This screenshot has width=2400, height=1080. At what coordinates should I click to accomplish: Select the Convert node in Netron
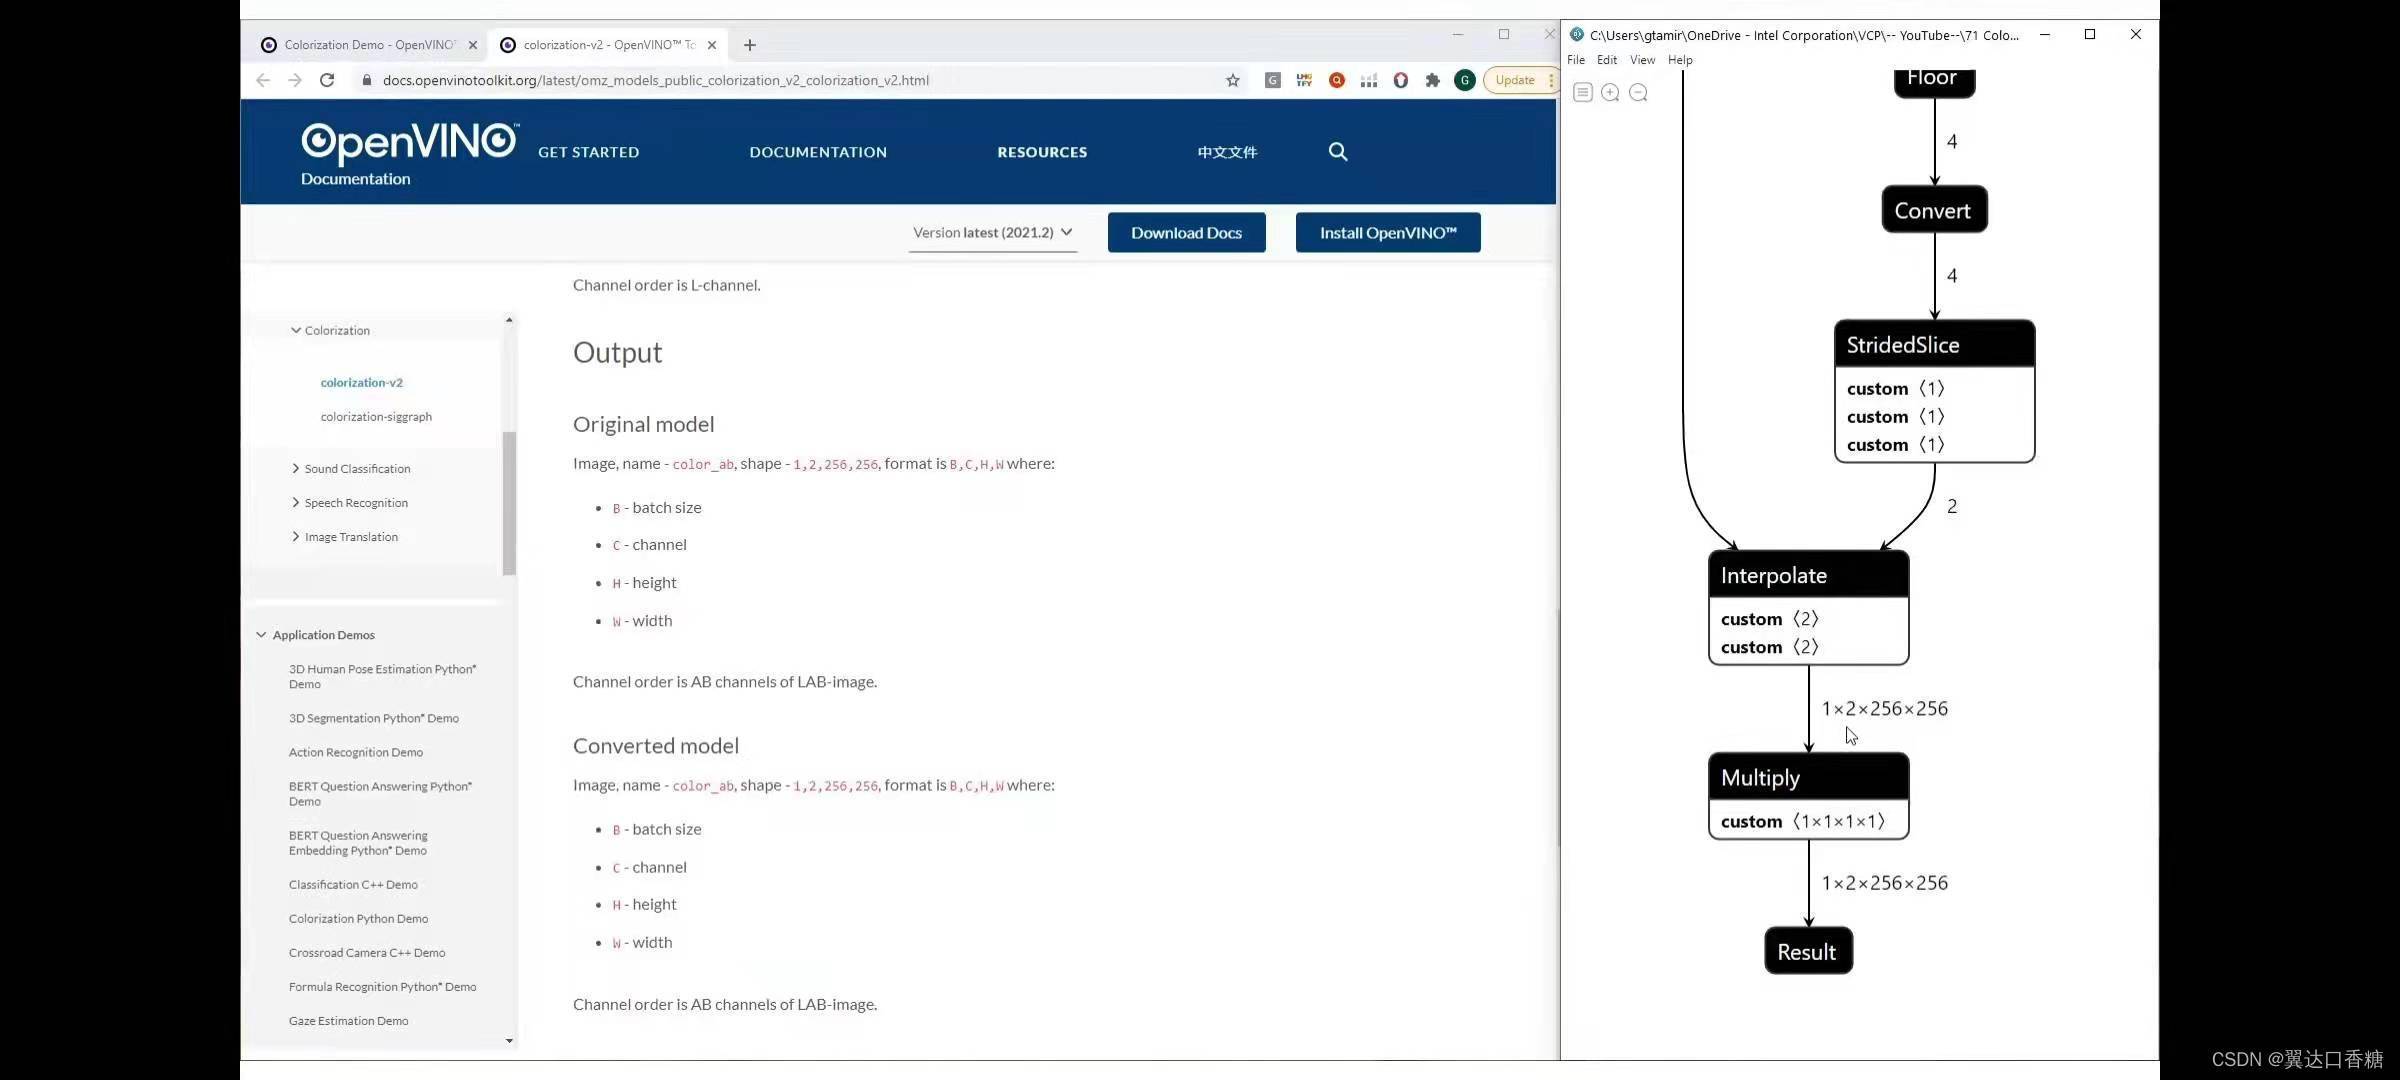click(x=1934, y=210)
